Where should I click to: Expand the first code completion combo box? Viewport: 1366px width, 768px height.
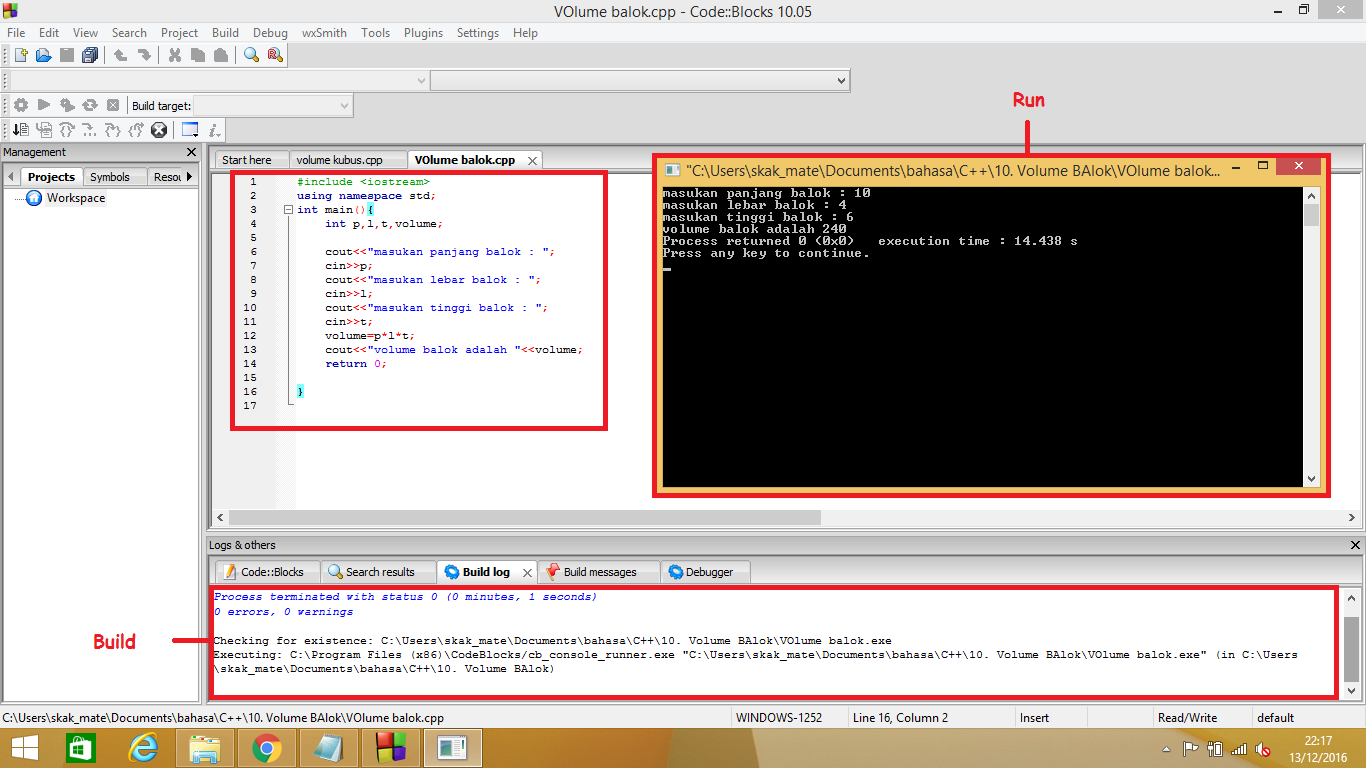click(420, 80)
